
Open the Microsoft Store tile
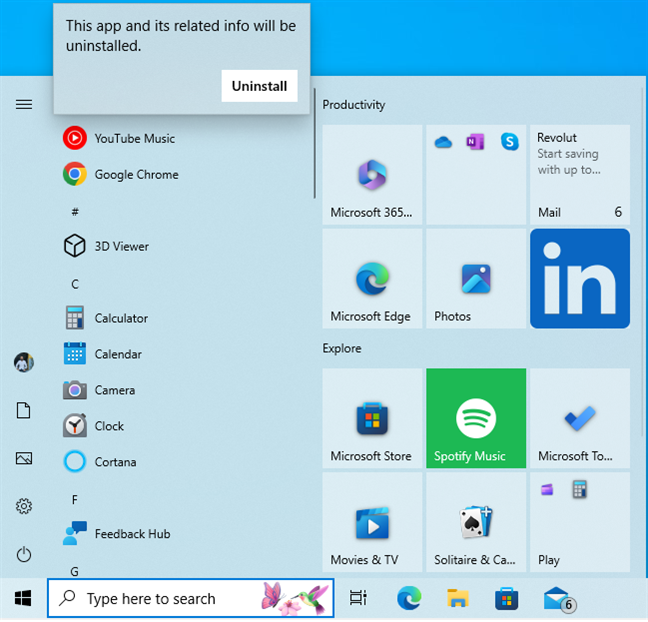coord(372,418)
